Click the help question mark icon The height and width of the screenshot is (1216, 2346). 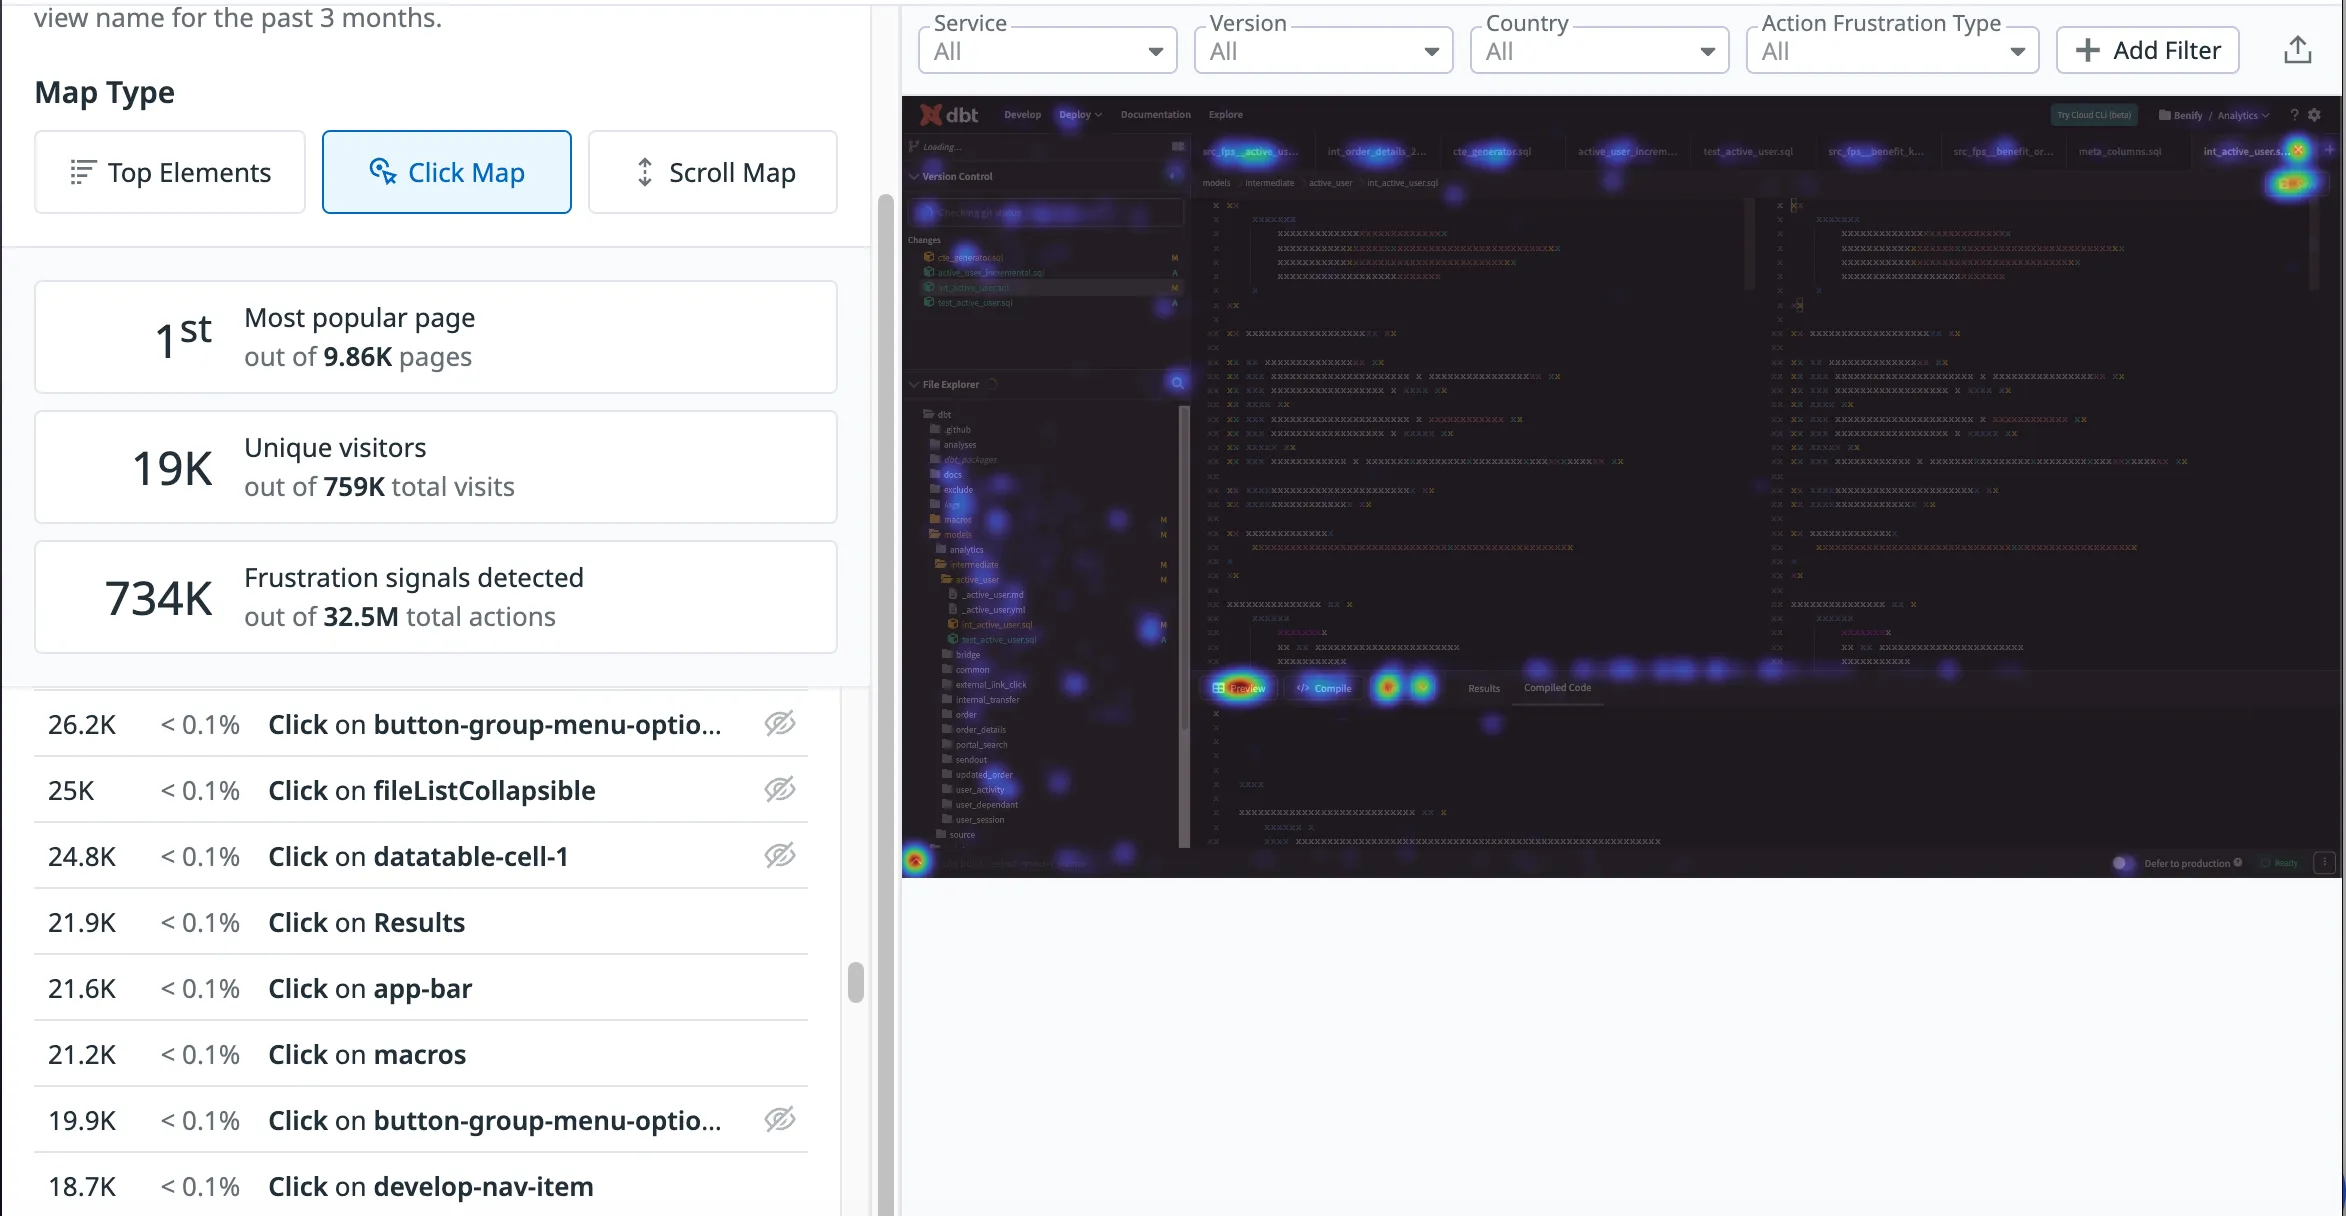pos(2294,115)
